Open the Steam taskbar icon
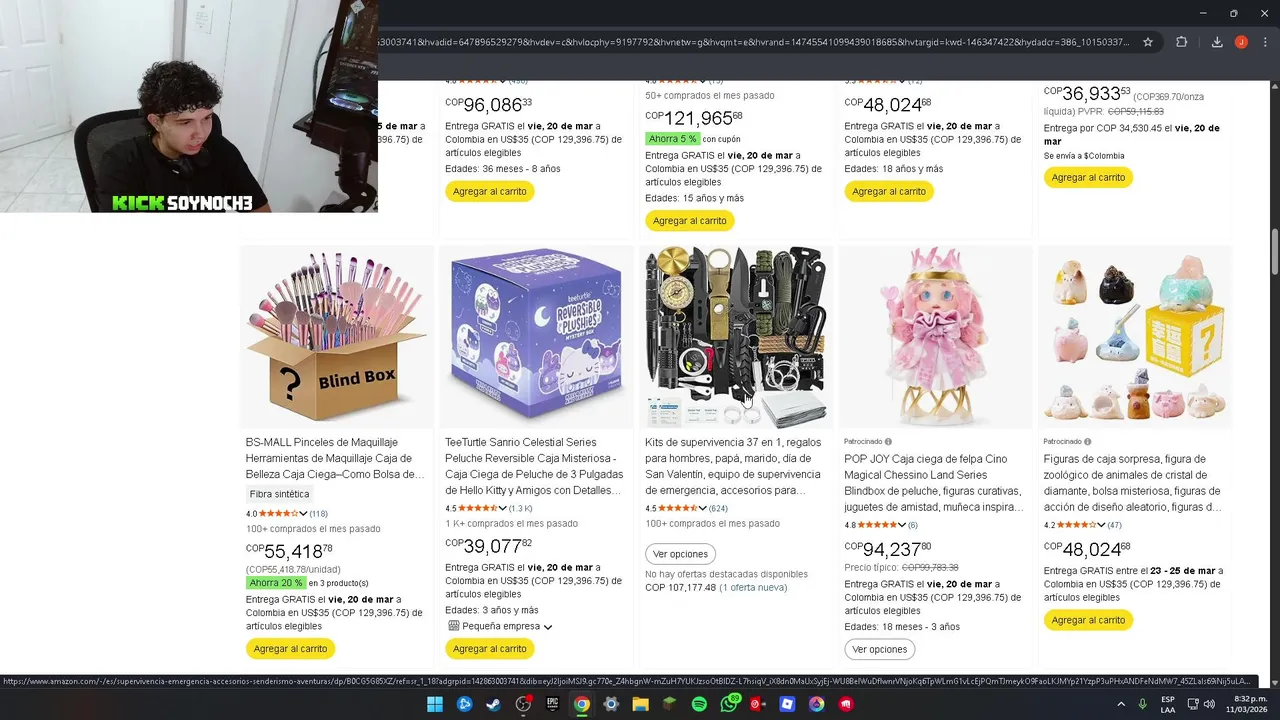1280x720 pixels. click(x=493, y=704)
